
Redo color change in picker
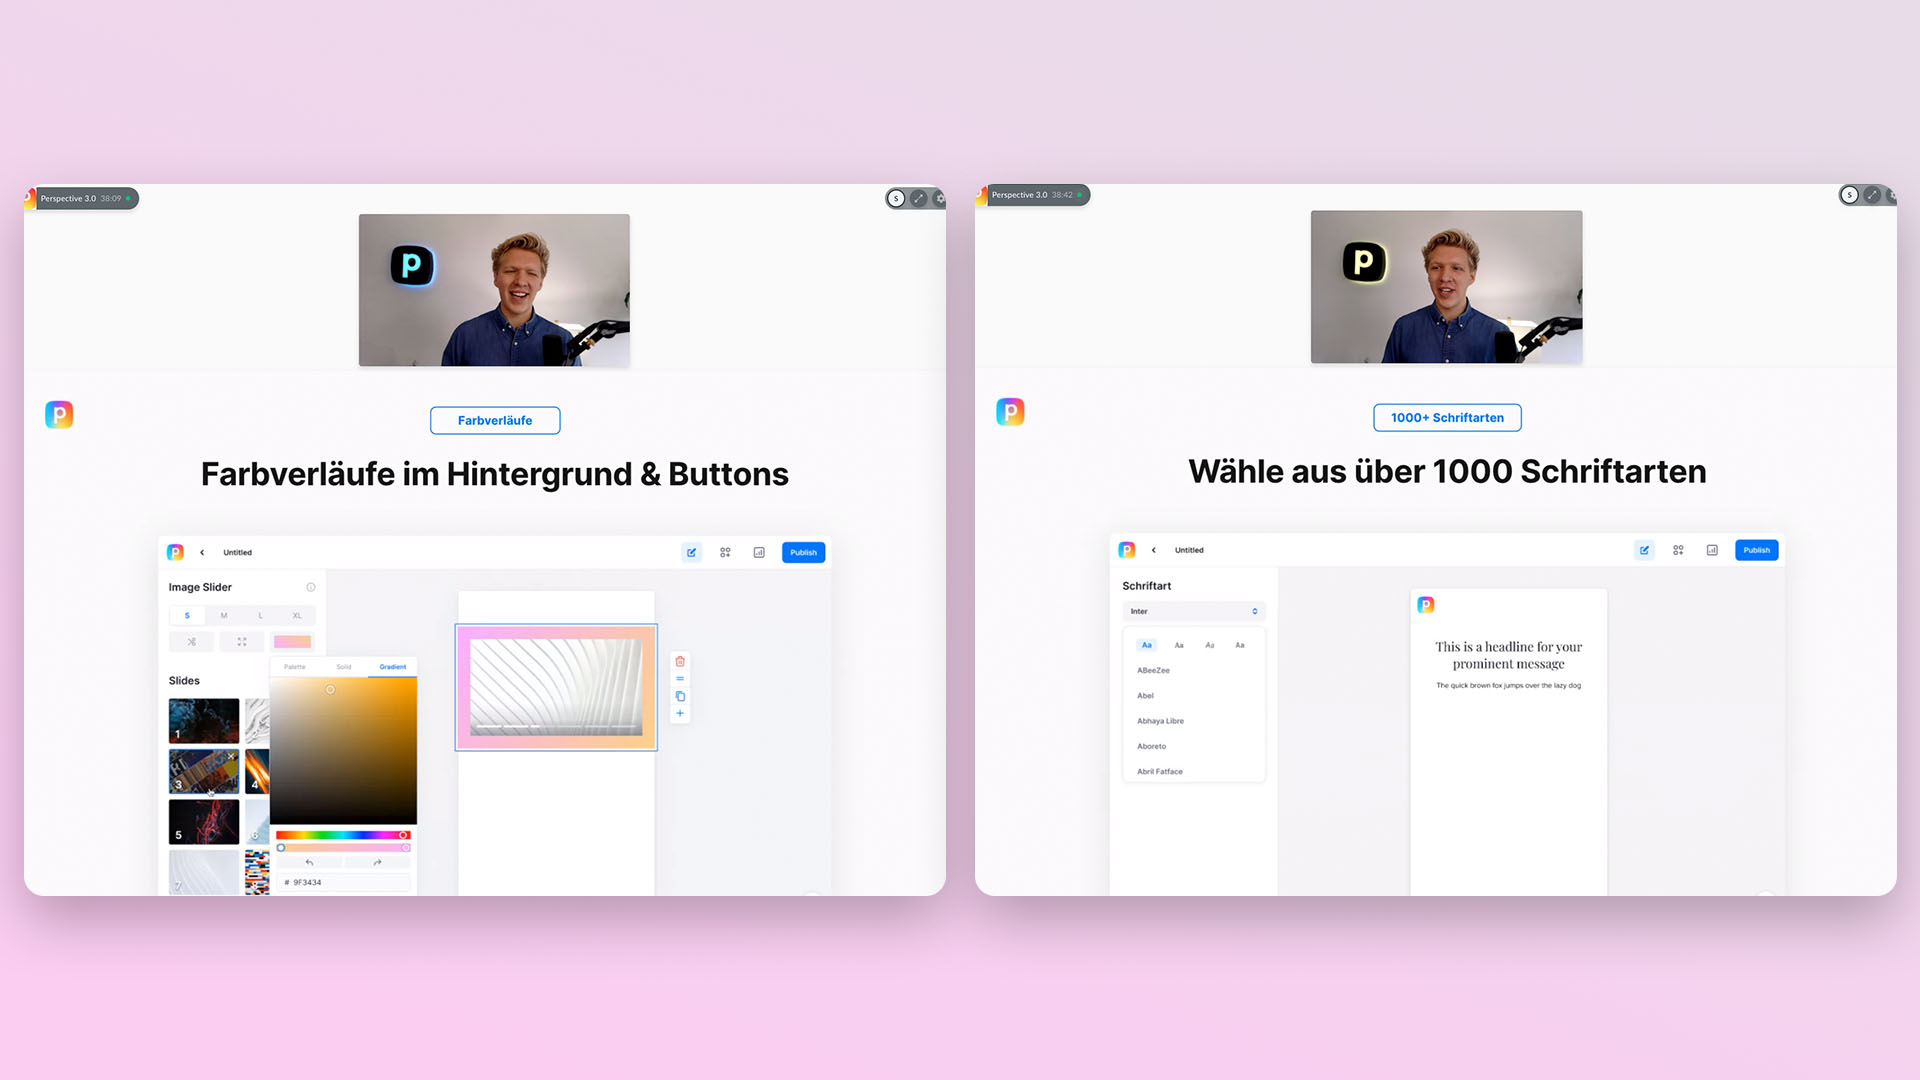[377, 862]
